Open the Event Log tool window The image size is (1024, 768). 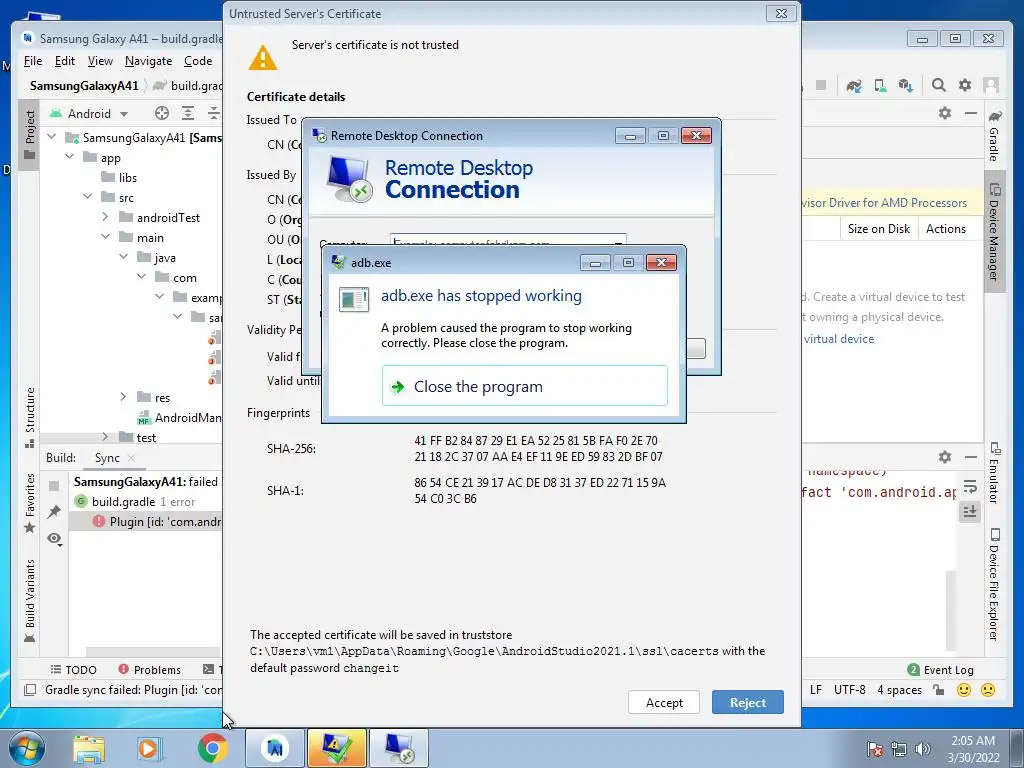940,669
